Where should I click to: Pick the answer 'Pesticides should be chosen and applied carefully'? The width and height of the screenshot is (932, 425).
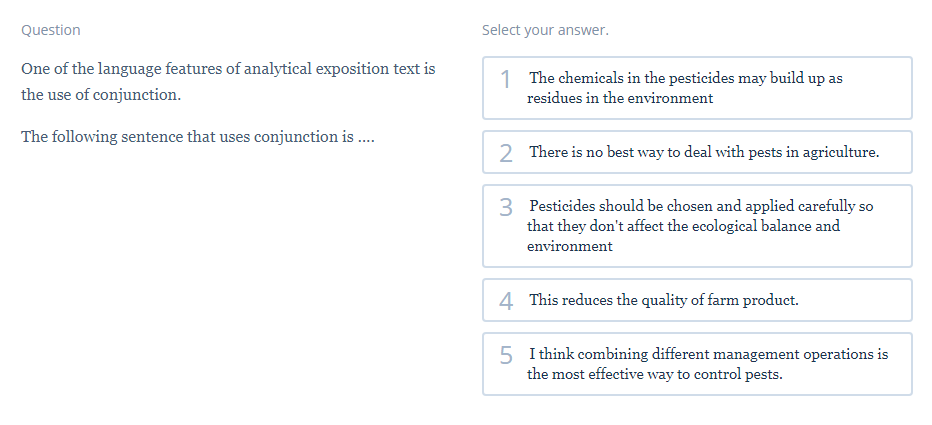(697, 226)
